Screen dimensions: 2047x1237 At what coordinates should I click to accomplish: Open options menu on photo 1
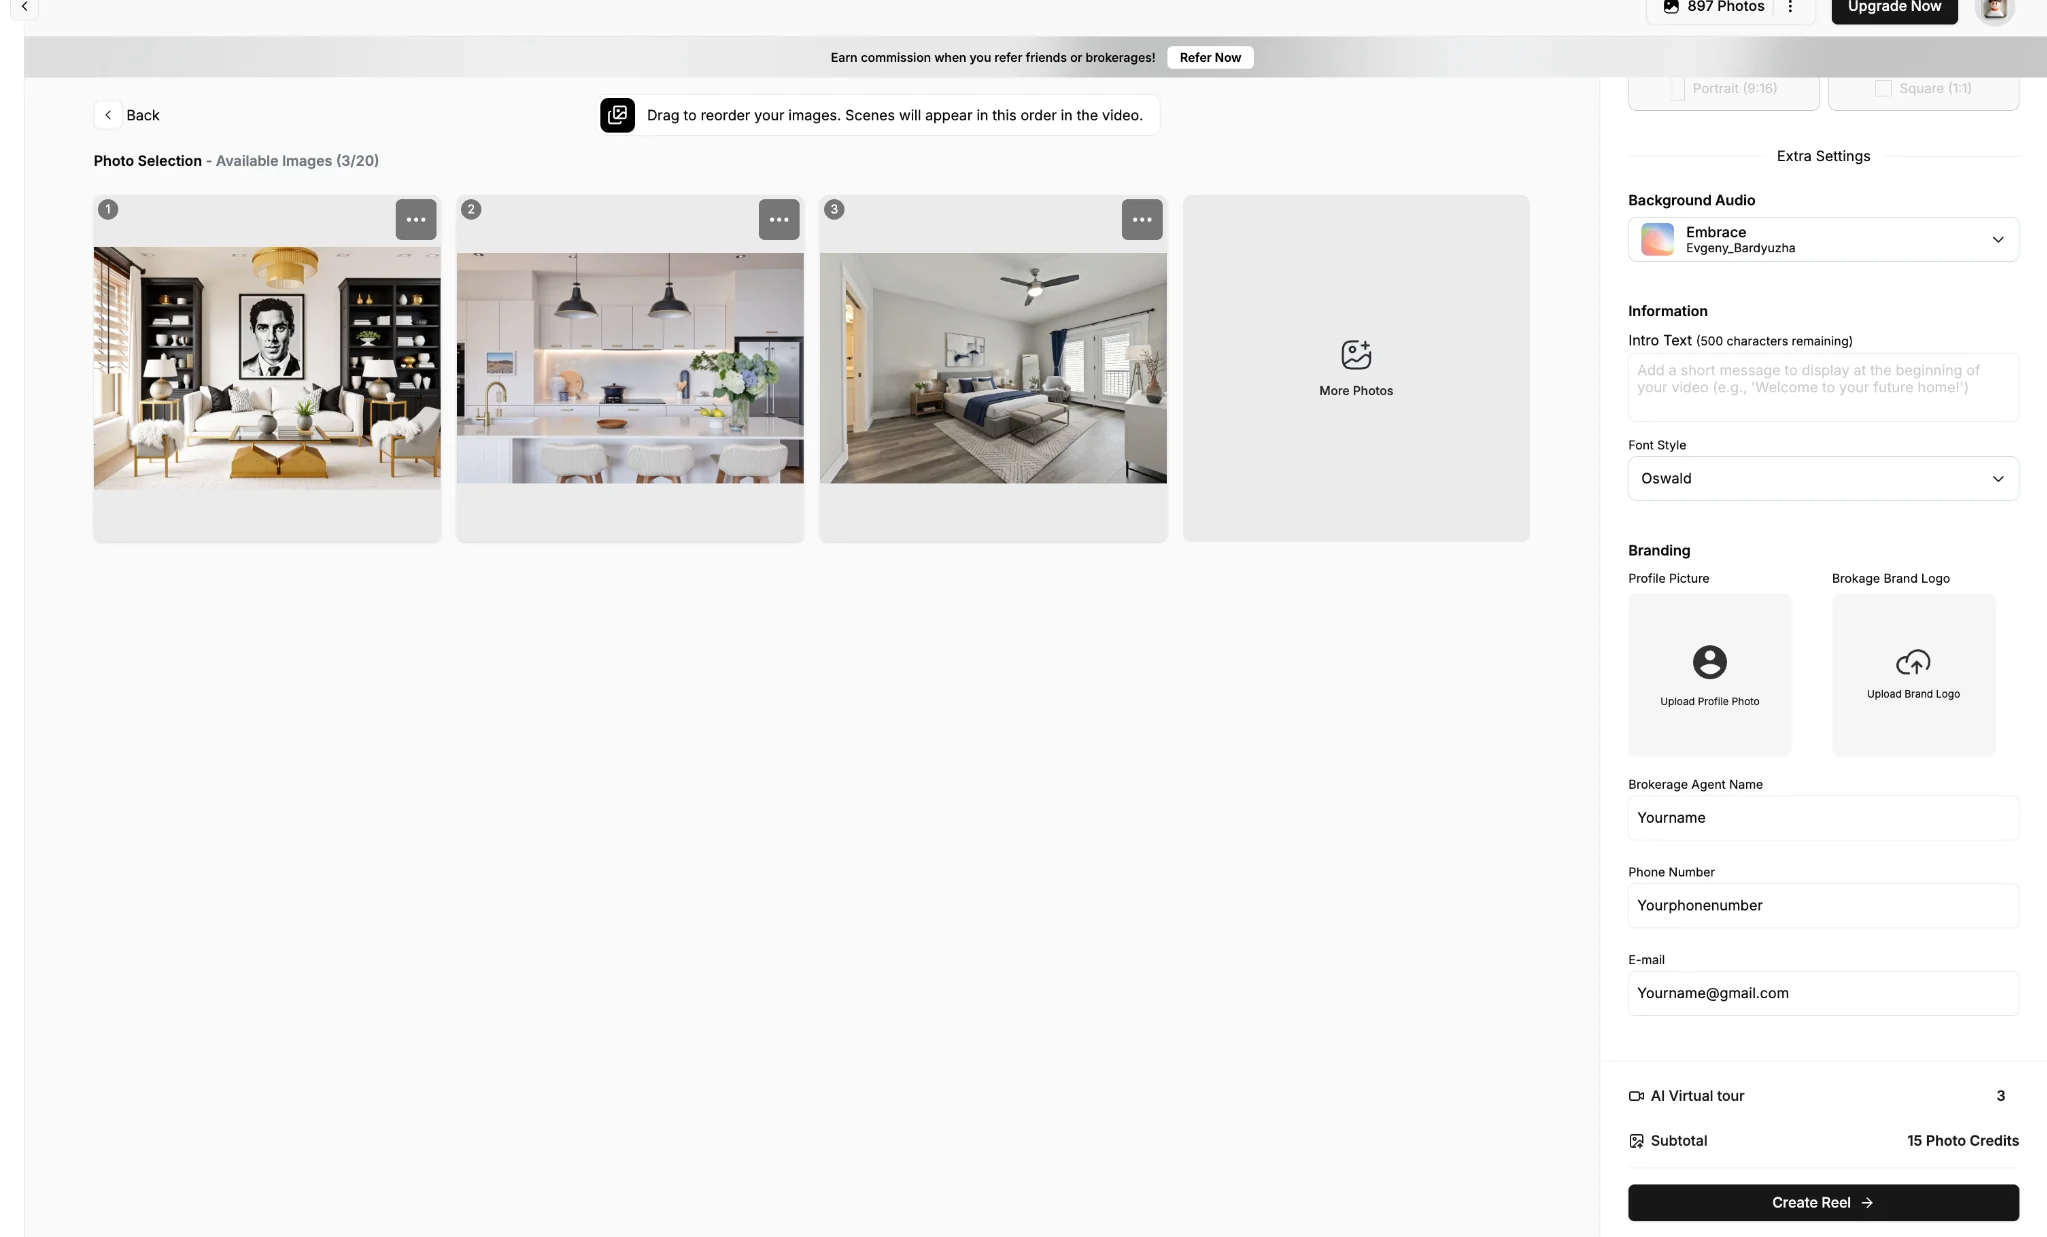click(x=416, y=219)
